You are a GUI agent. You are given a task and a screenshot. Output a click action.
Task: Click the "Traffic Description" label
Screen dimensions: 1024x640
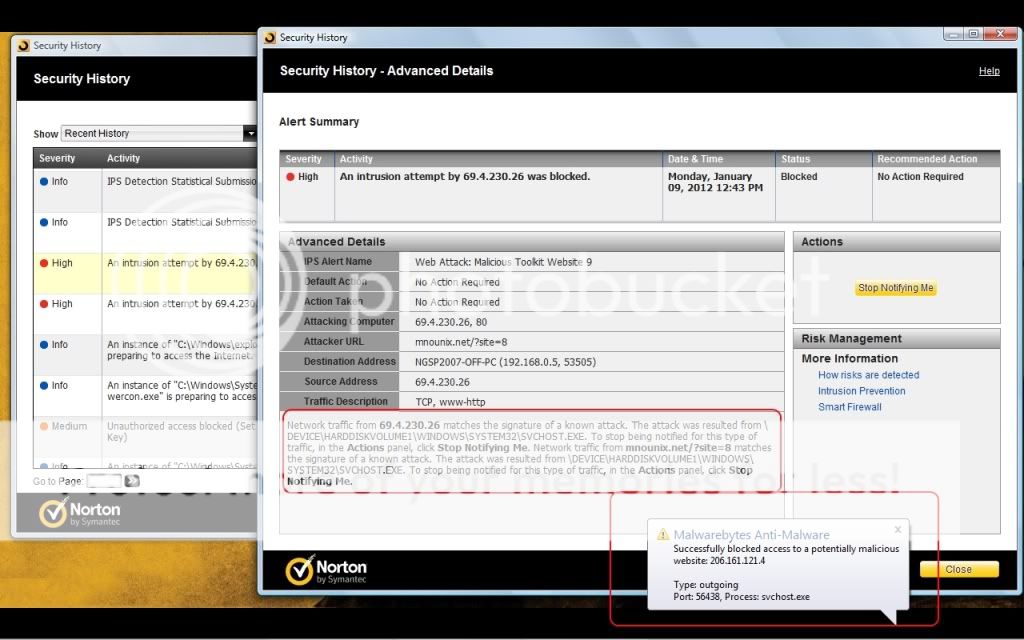(x=345, y=401)
